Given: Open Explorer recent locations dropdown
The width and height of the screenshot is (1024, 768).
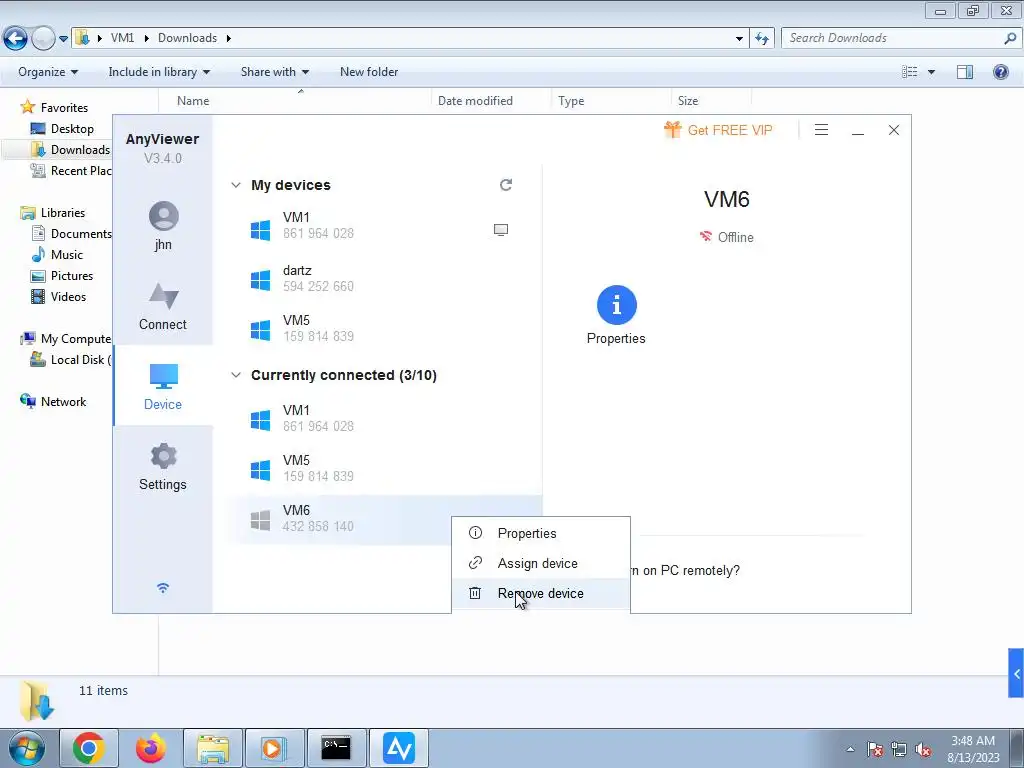Looking at the screenshot, I should 63,39.
